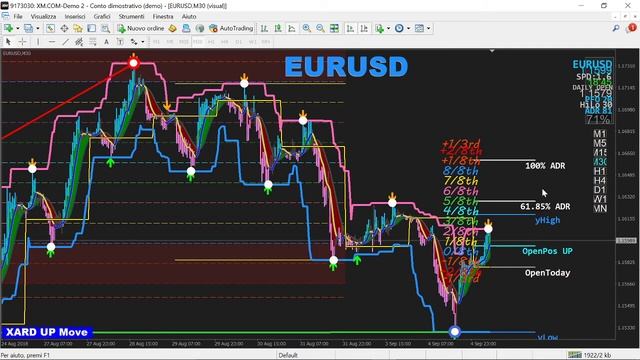
Task: Select the trendline drawing tool
Action: pyautogui.click(x=65, y=42)
